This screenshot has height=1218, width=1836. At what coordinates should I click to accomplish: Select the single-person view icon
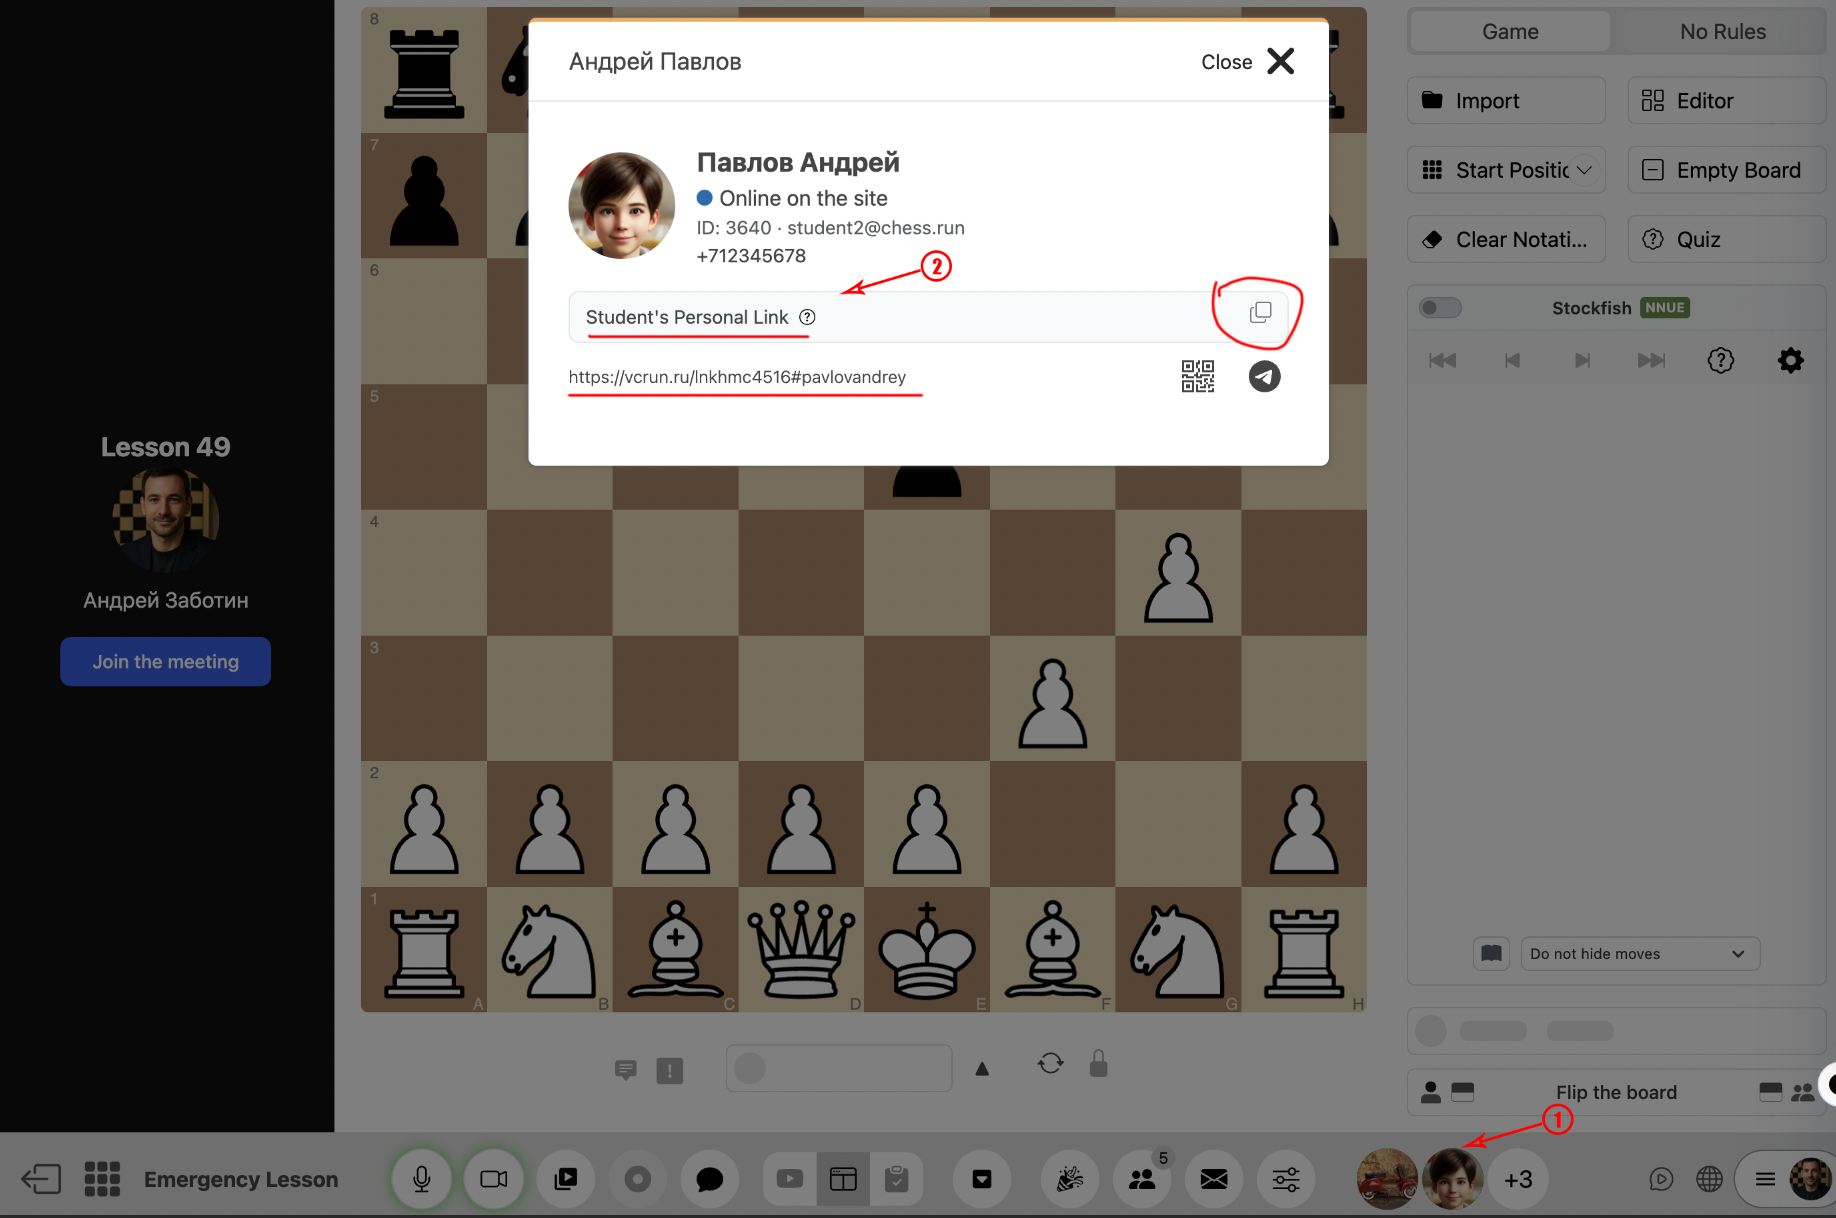(x=1431, y=1092)
